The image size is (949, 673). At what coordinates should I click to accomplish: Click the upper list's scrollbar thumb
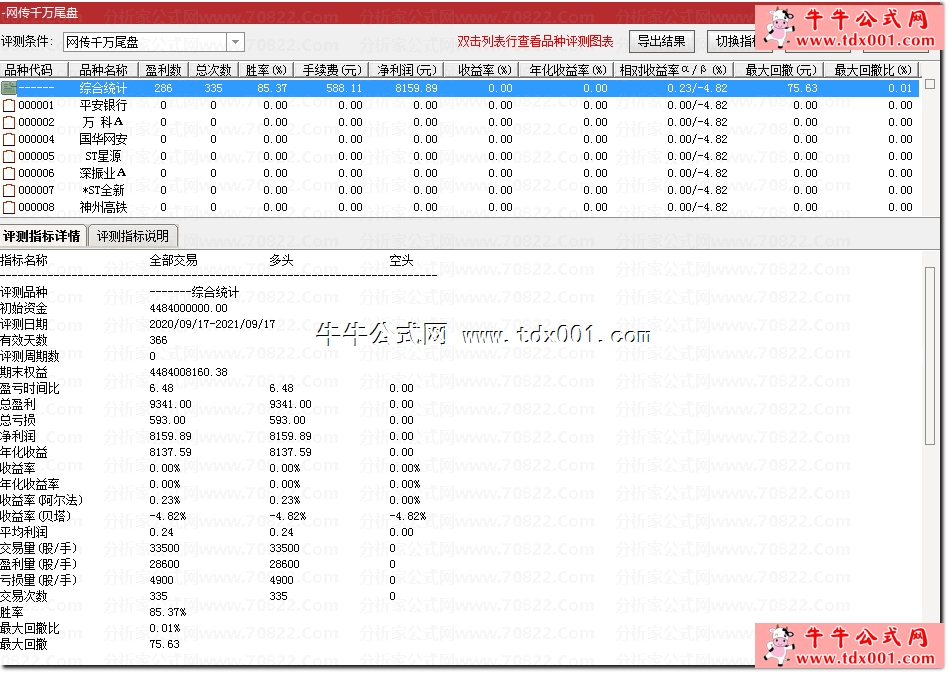[x=930, y=84]
